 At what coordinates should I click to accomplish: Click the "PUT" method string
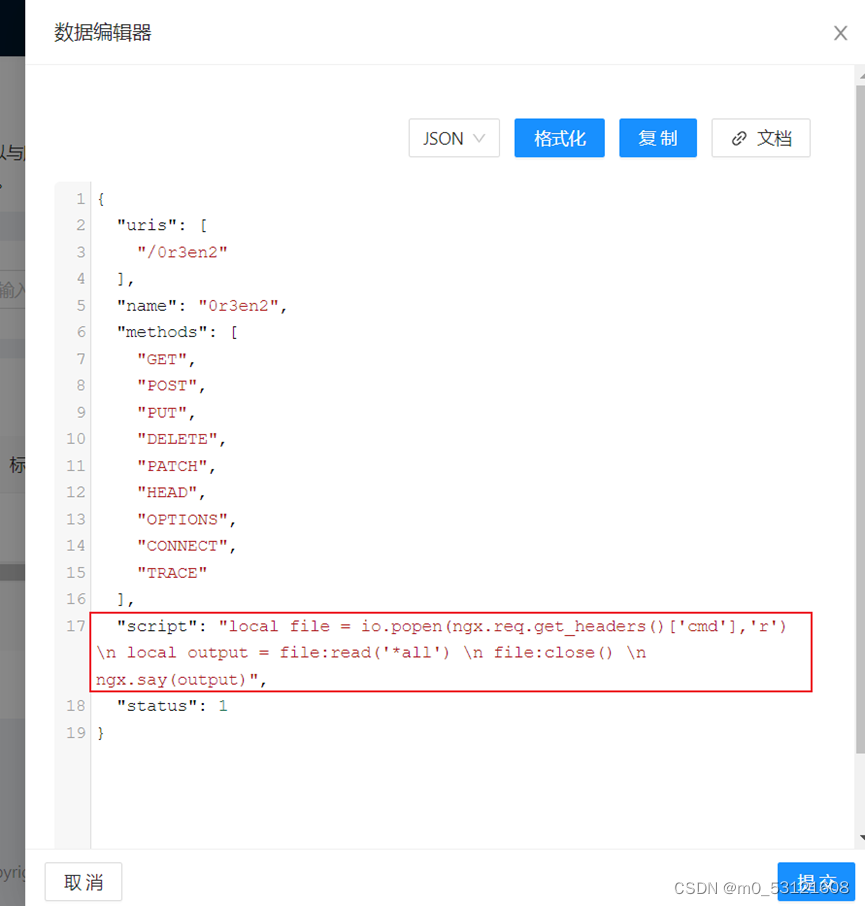pyautogui.click(x=162, y=413)
